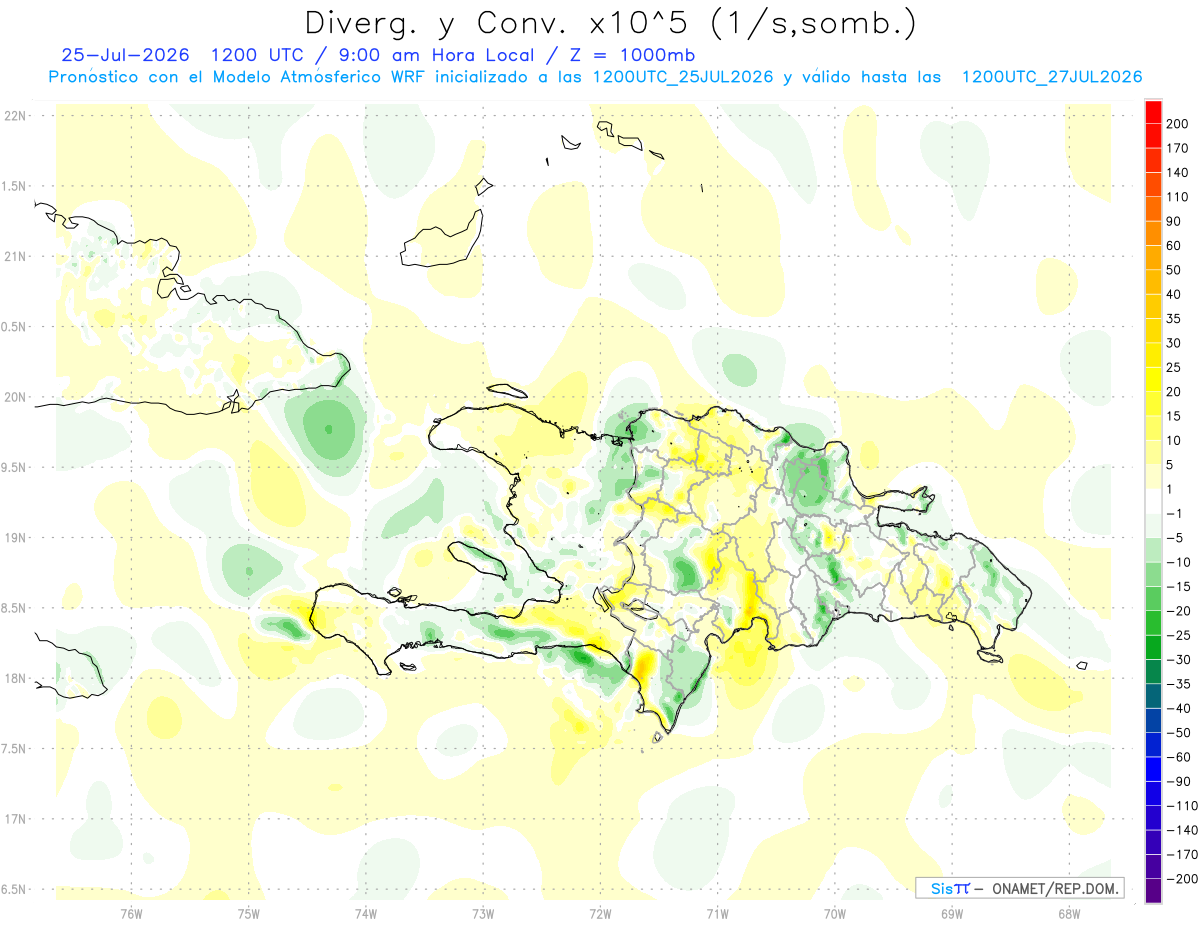1200x927 pixels.
Task: Click the "-140" colorbar value
Action: pyautogui.click(x=1181, y=830)
